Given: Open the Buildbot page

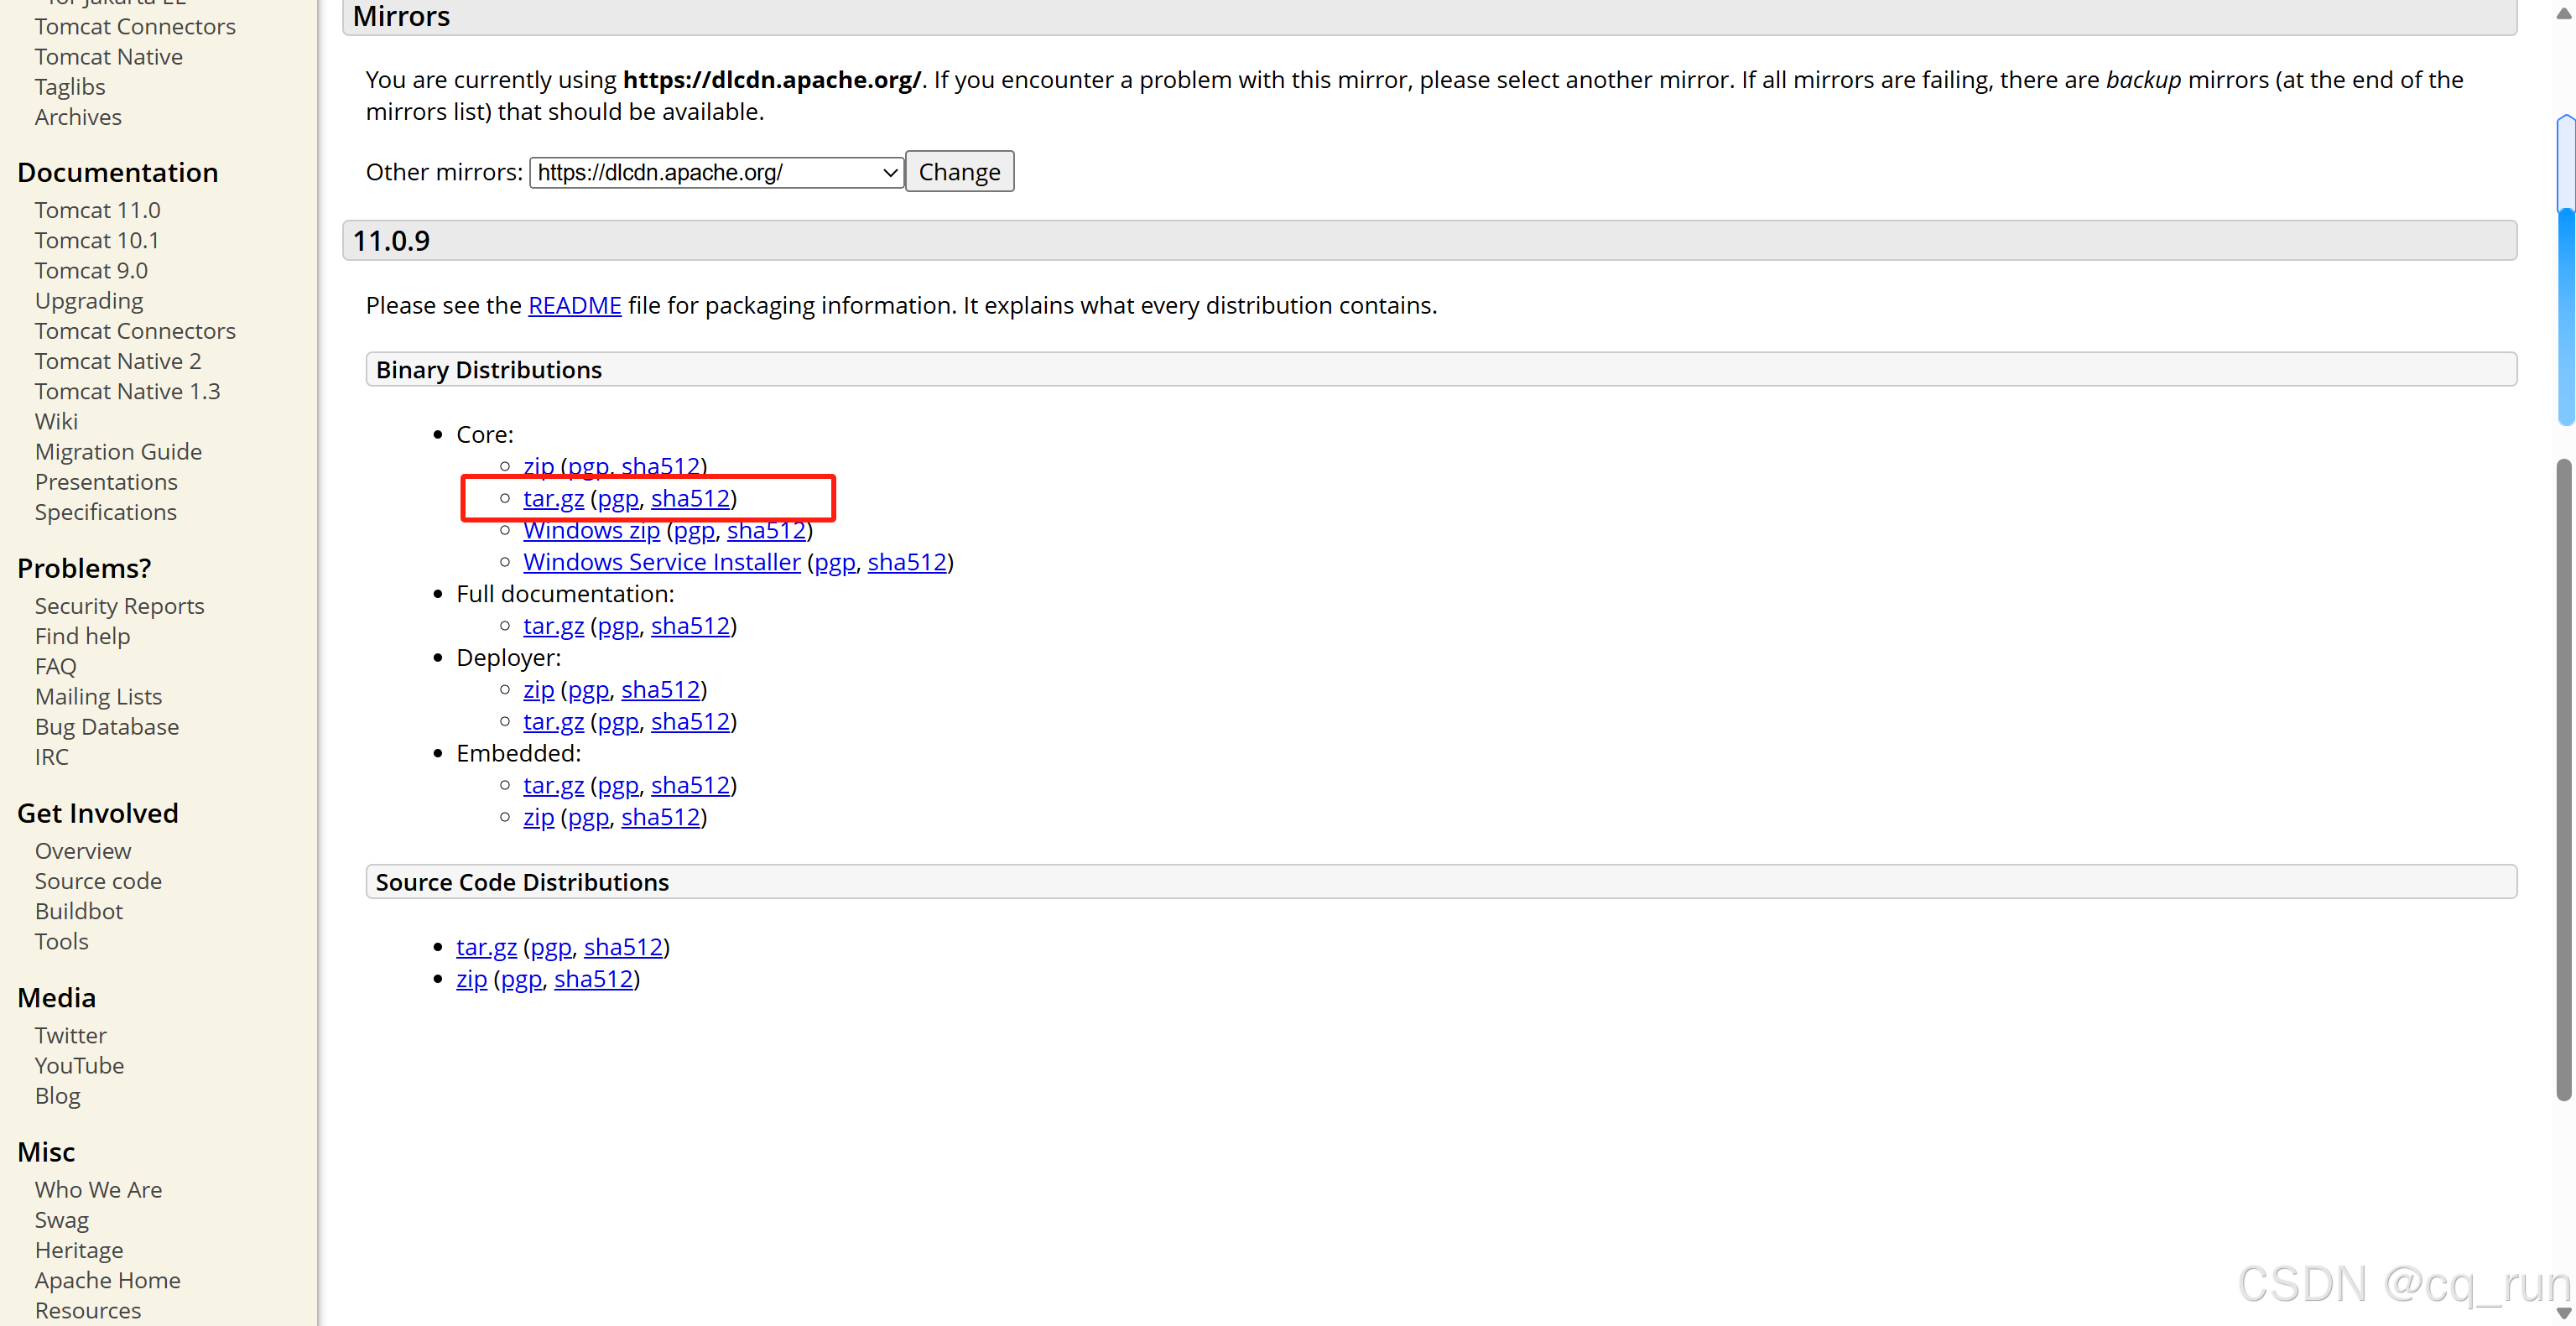Looking at the screenshot, I should pos(79,911).
